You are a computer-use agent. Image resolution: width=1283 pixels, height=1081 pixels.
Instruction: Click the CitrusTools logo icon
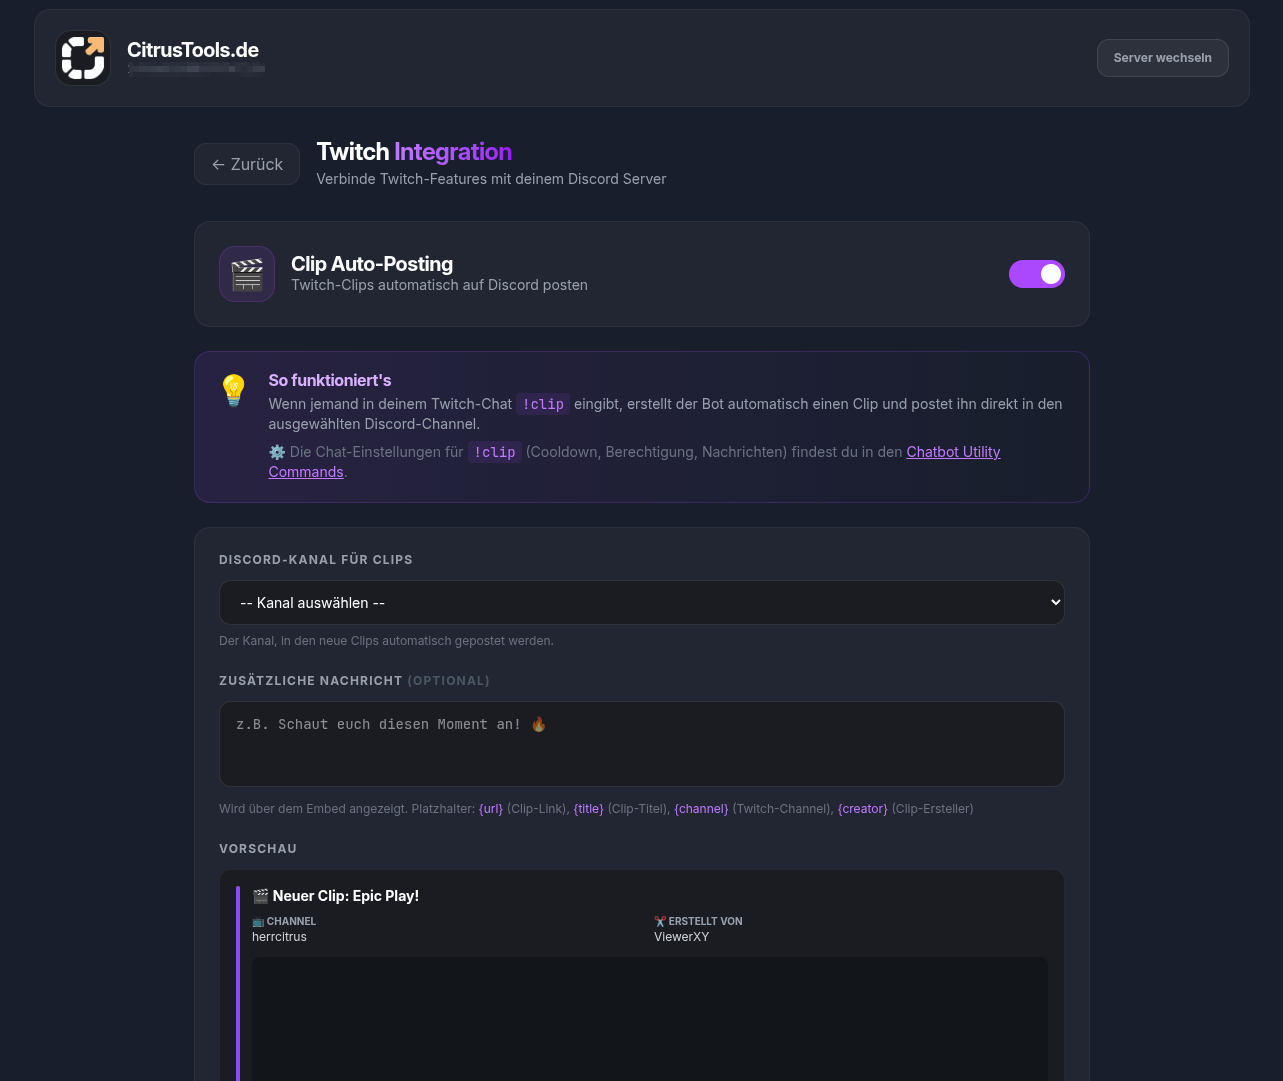[x=82, y=57]
